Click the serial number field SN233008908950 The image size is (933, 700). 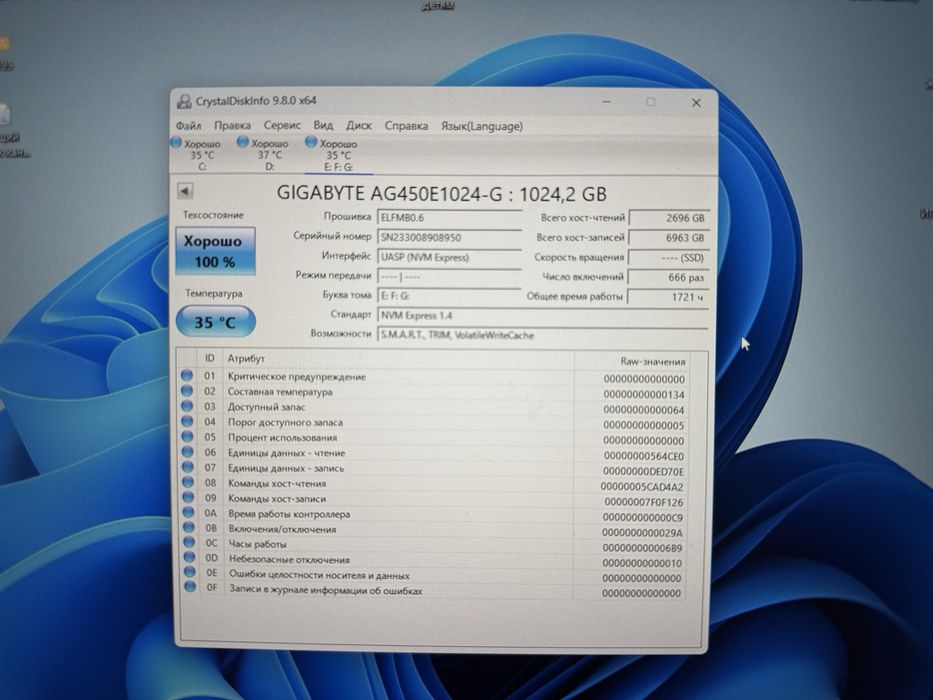[449, 237]
